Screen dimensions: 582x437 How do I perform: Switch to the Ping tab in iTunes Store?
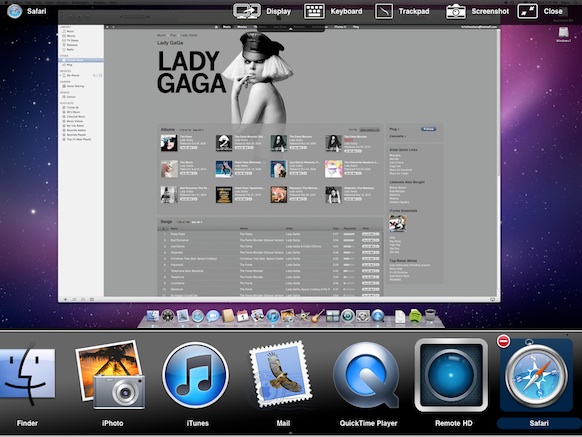[356, 27]
